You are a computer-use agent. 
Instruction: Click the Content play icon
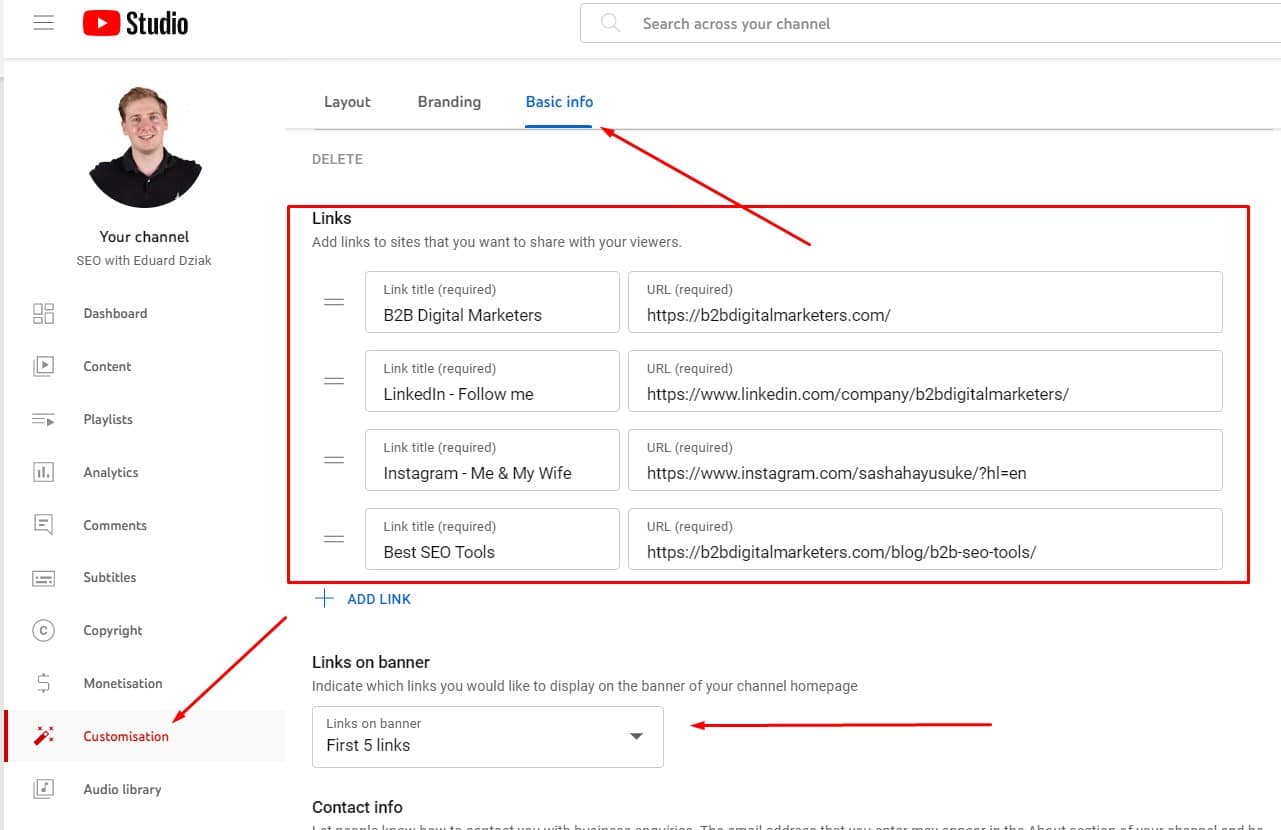tap(43, 366)
